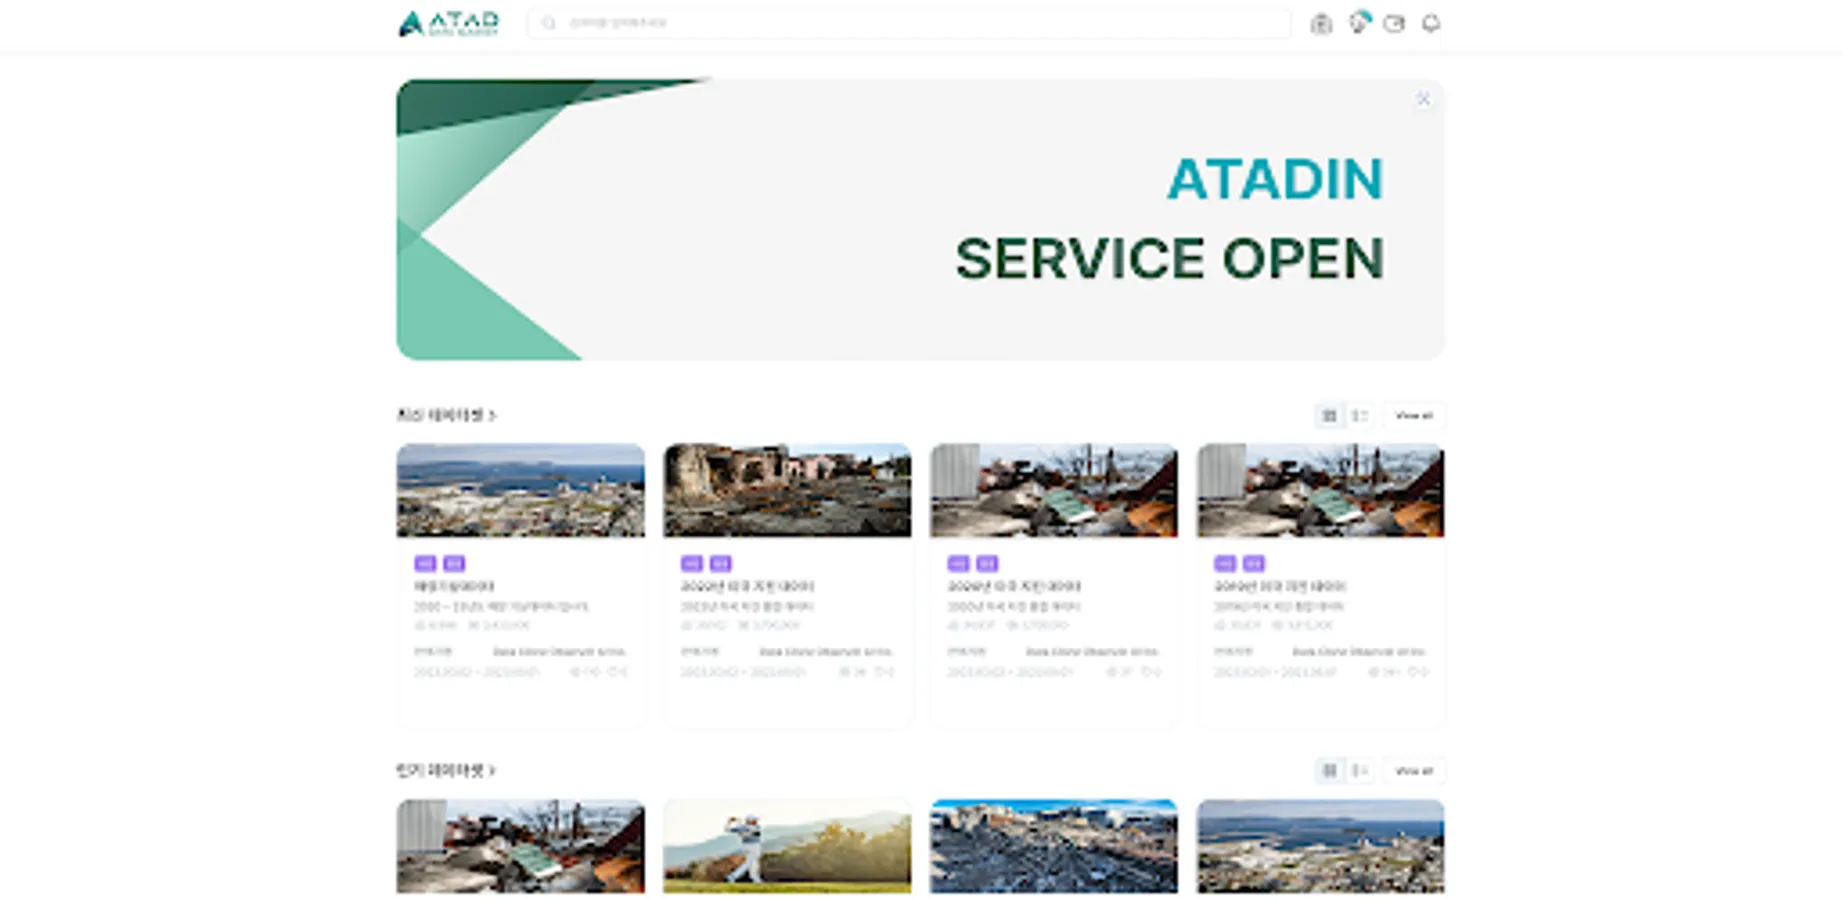
Task: Click the second purple tag on the ruined buildings card
Action: (x=720, y=564)
